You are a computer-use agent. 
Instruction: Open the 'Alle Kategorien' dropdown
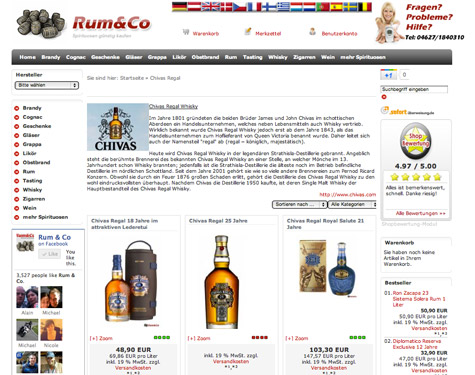pos(353,204)
